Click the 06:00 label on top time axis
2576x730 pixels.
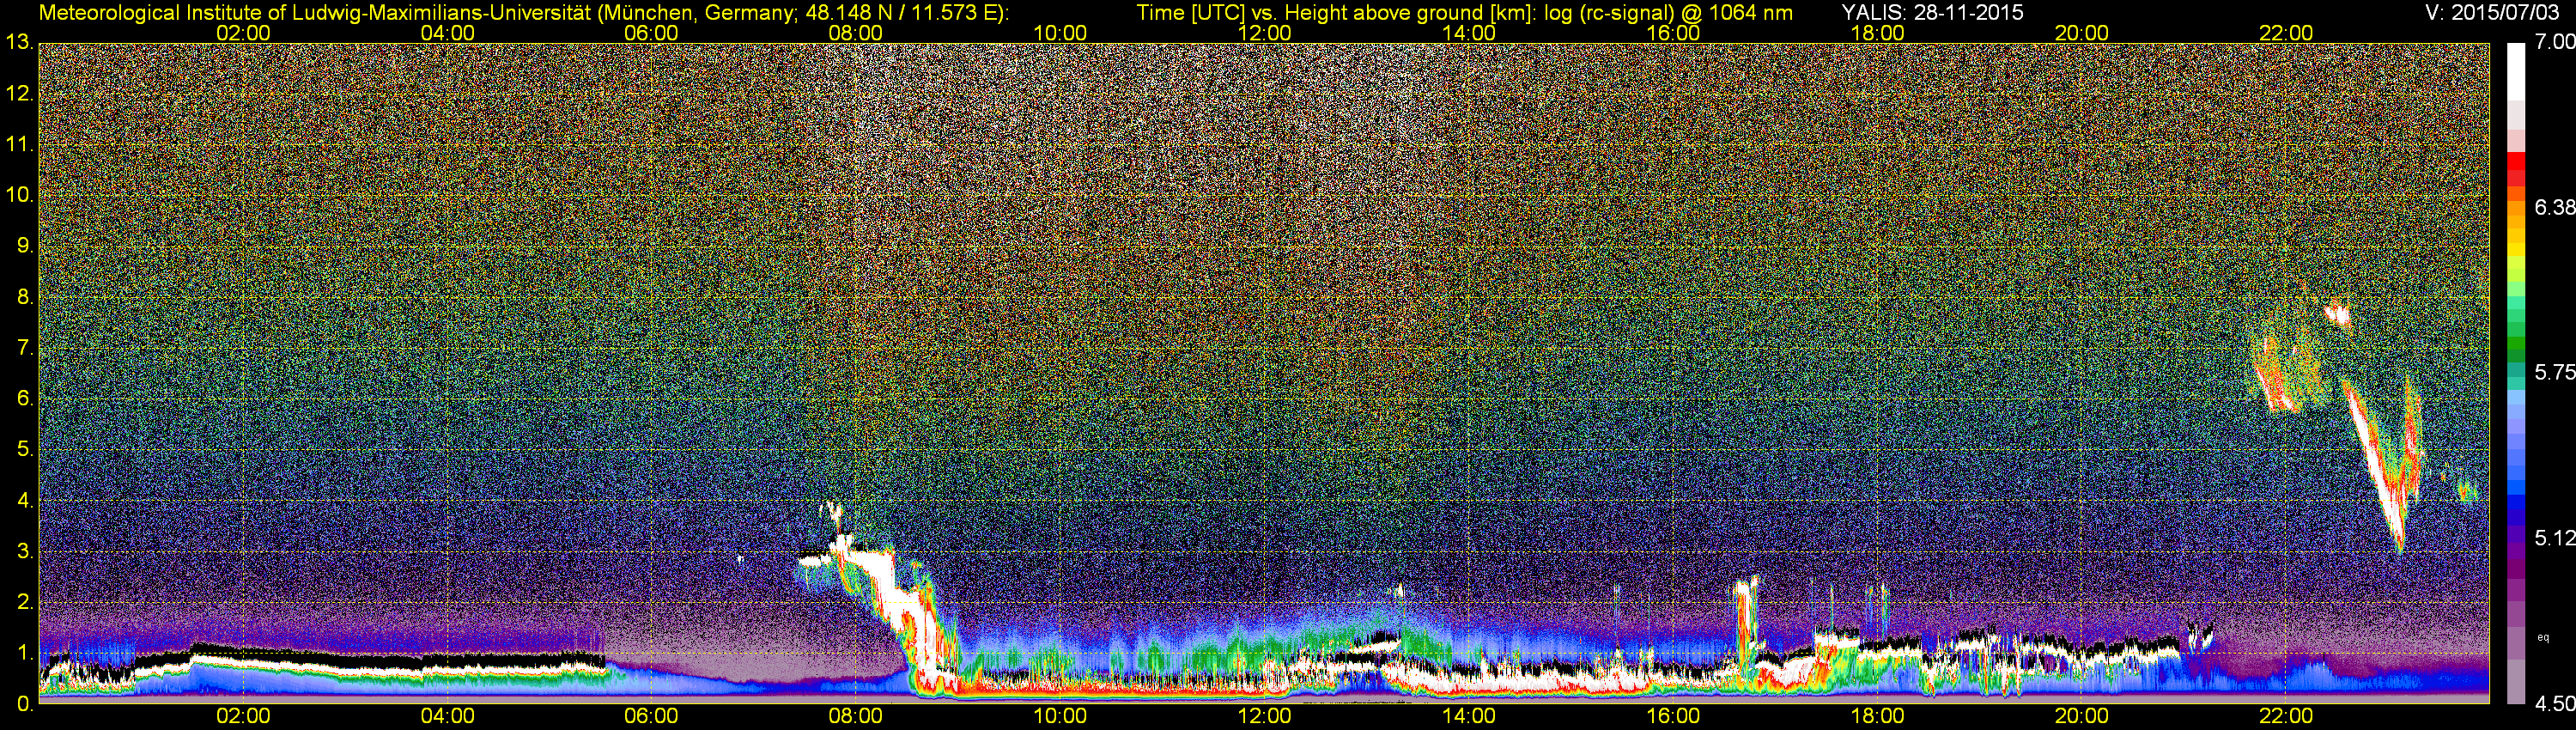tap(651, 33)
